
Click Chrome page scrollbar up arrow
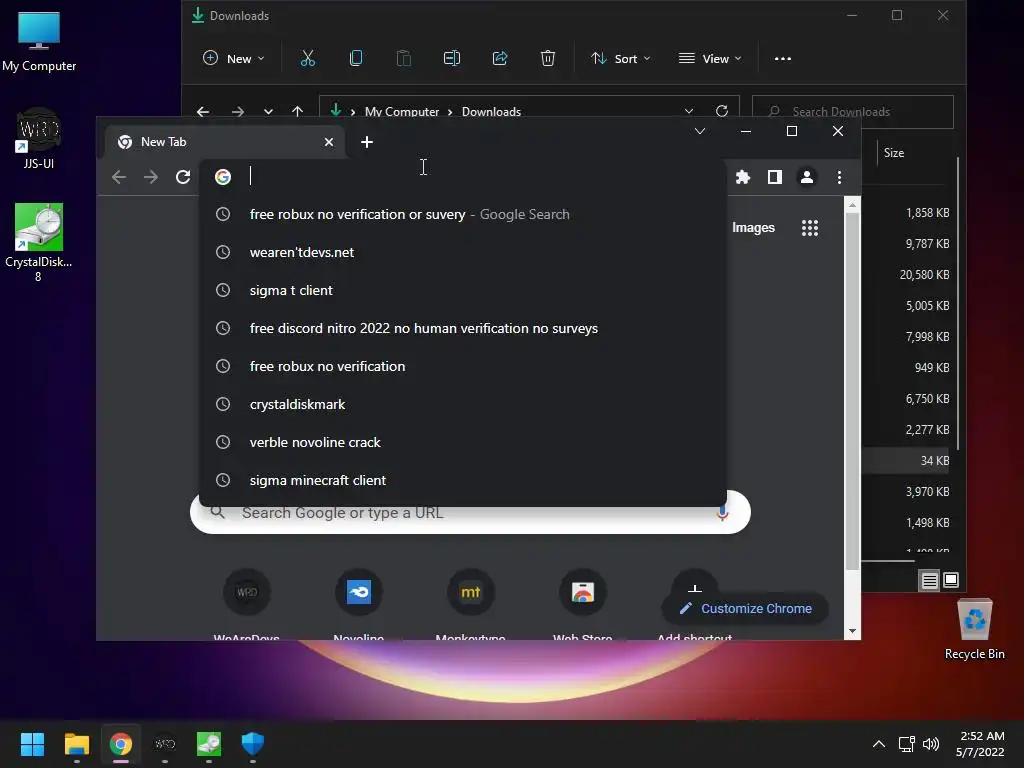852,205
